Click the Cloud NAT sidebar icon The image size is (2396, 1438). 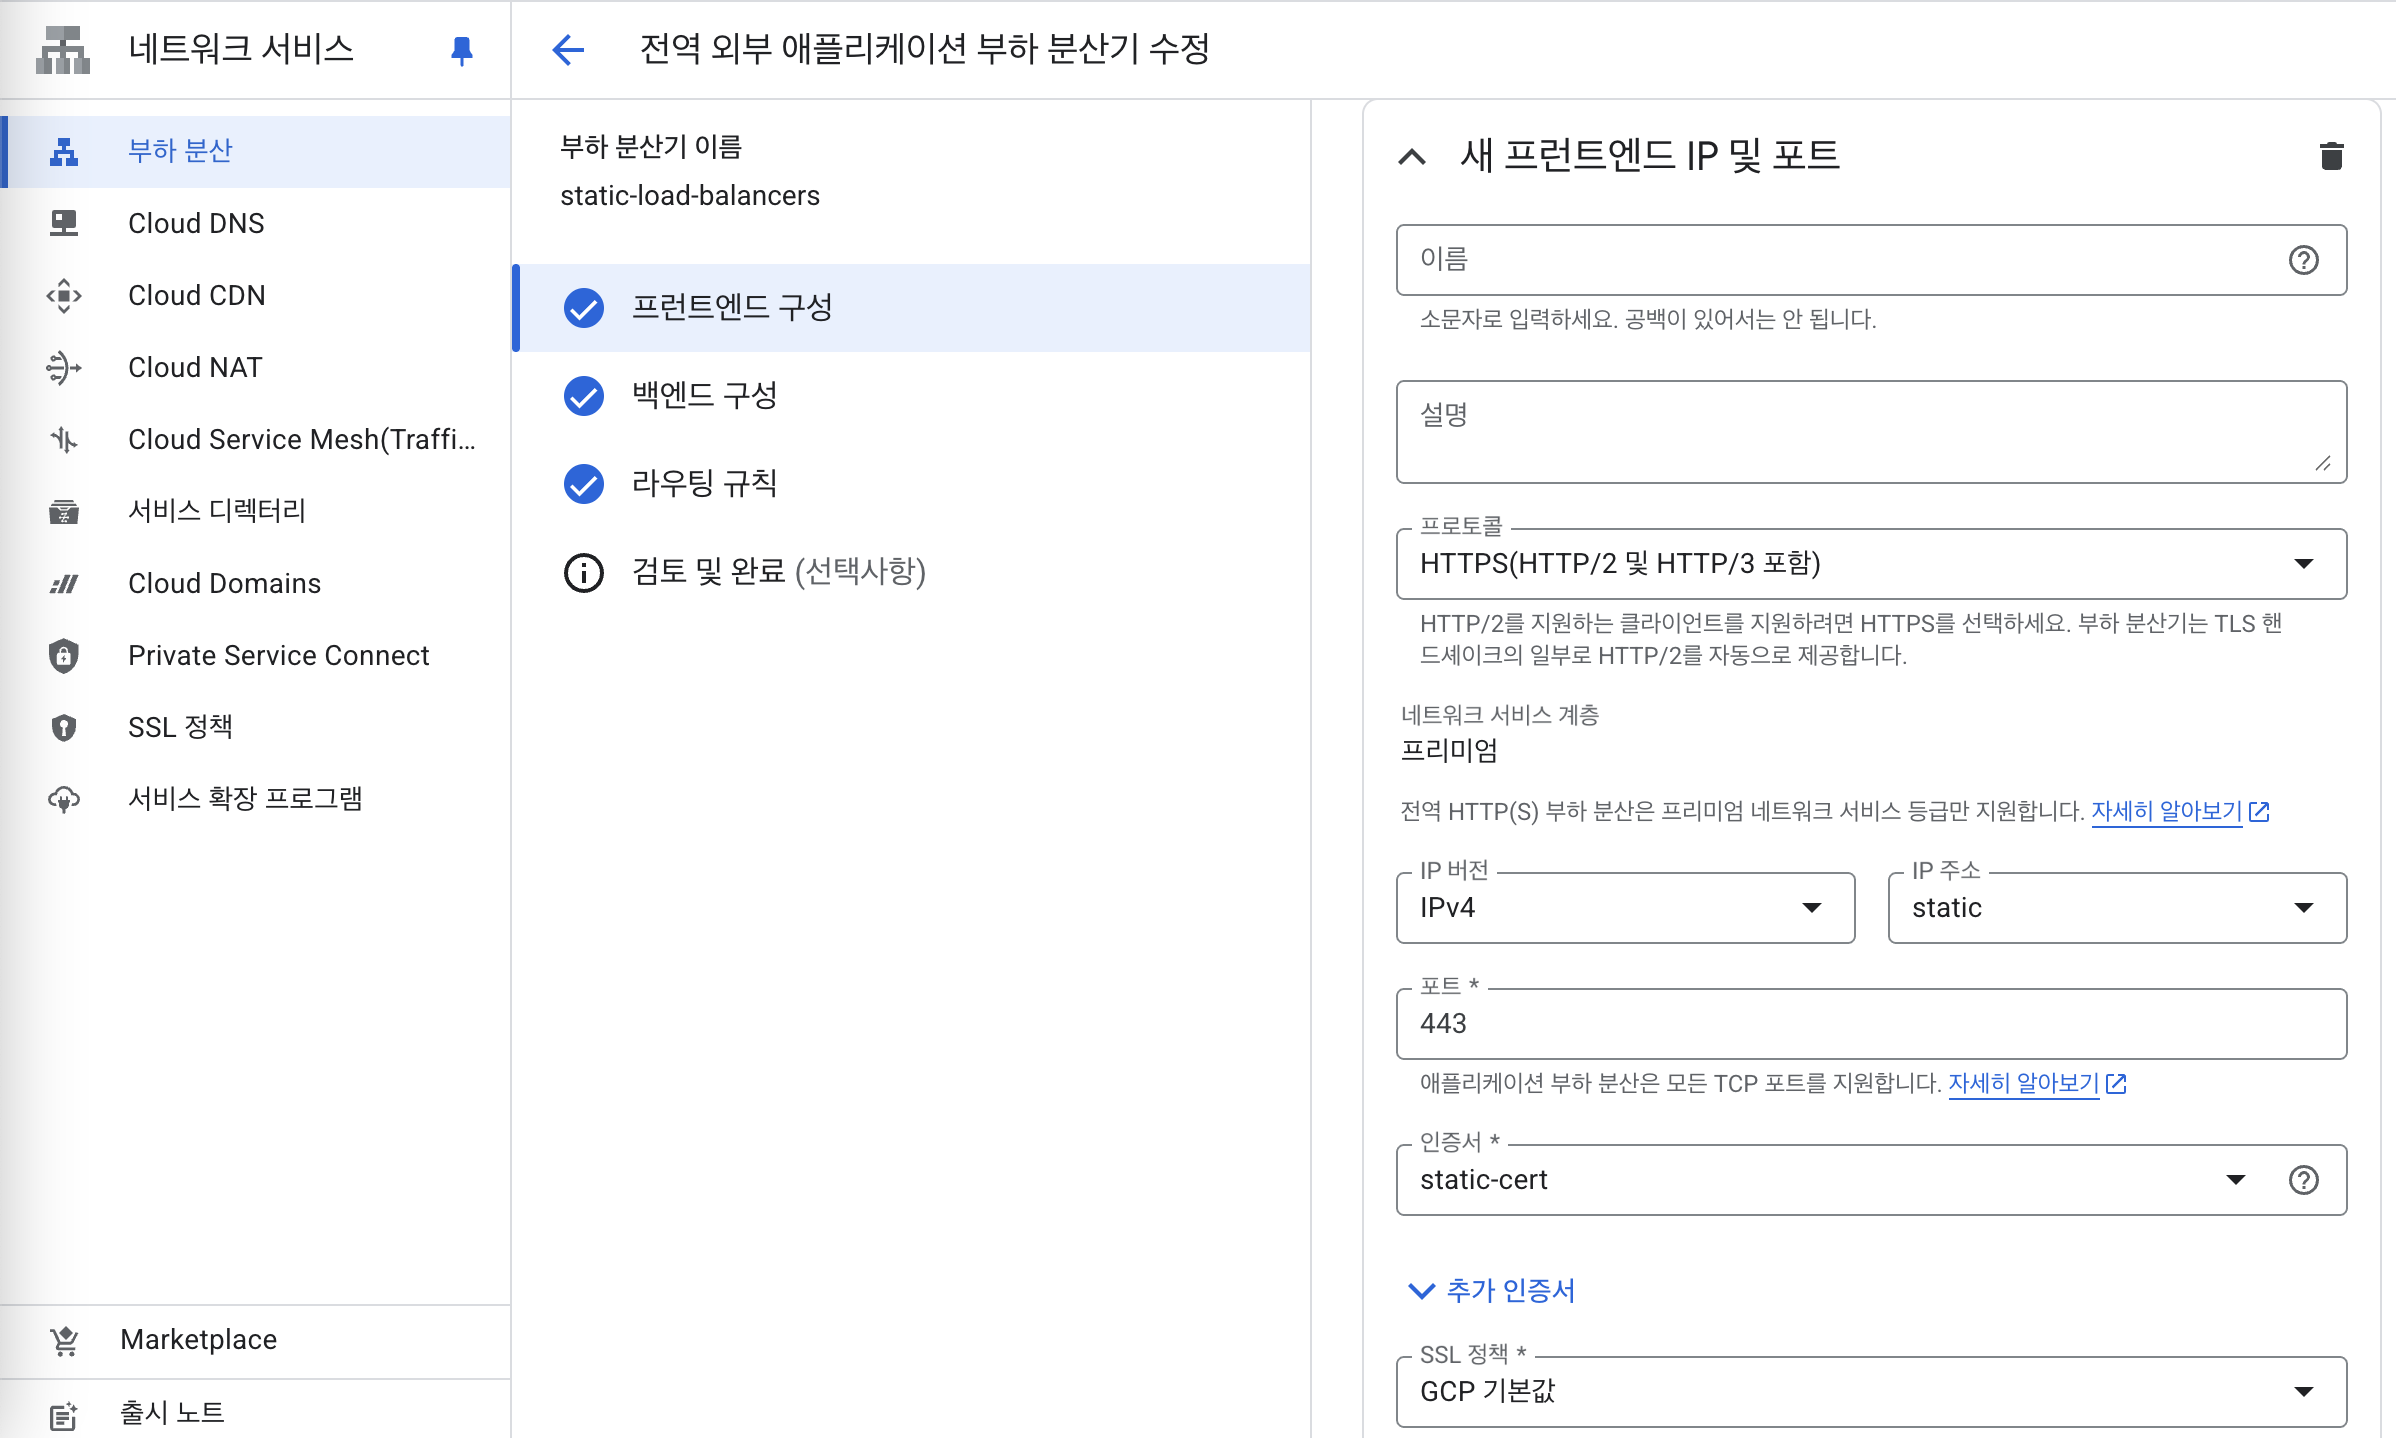click(x=64, y=367)
